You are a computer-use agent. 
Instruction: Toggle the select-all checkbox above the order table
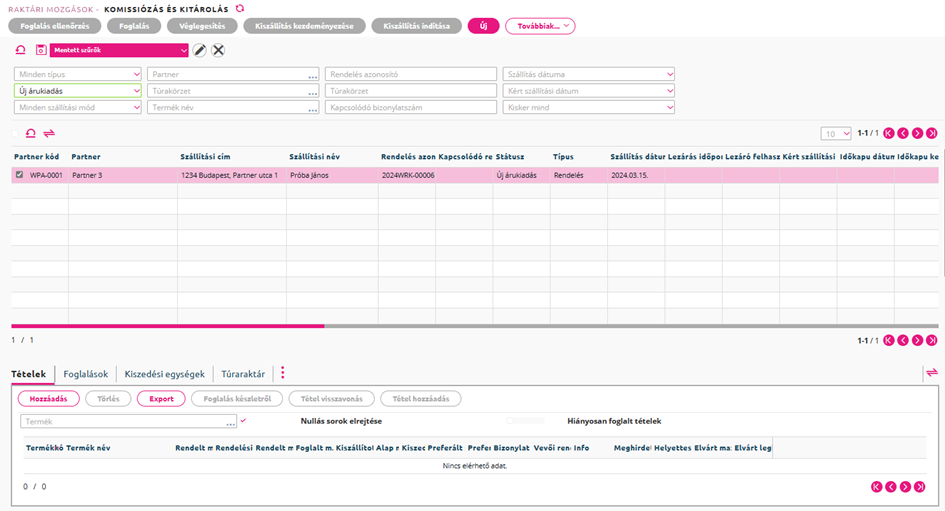click(x=15, y=133)
